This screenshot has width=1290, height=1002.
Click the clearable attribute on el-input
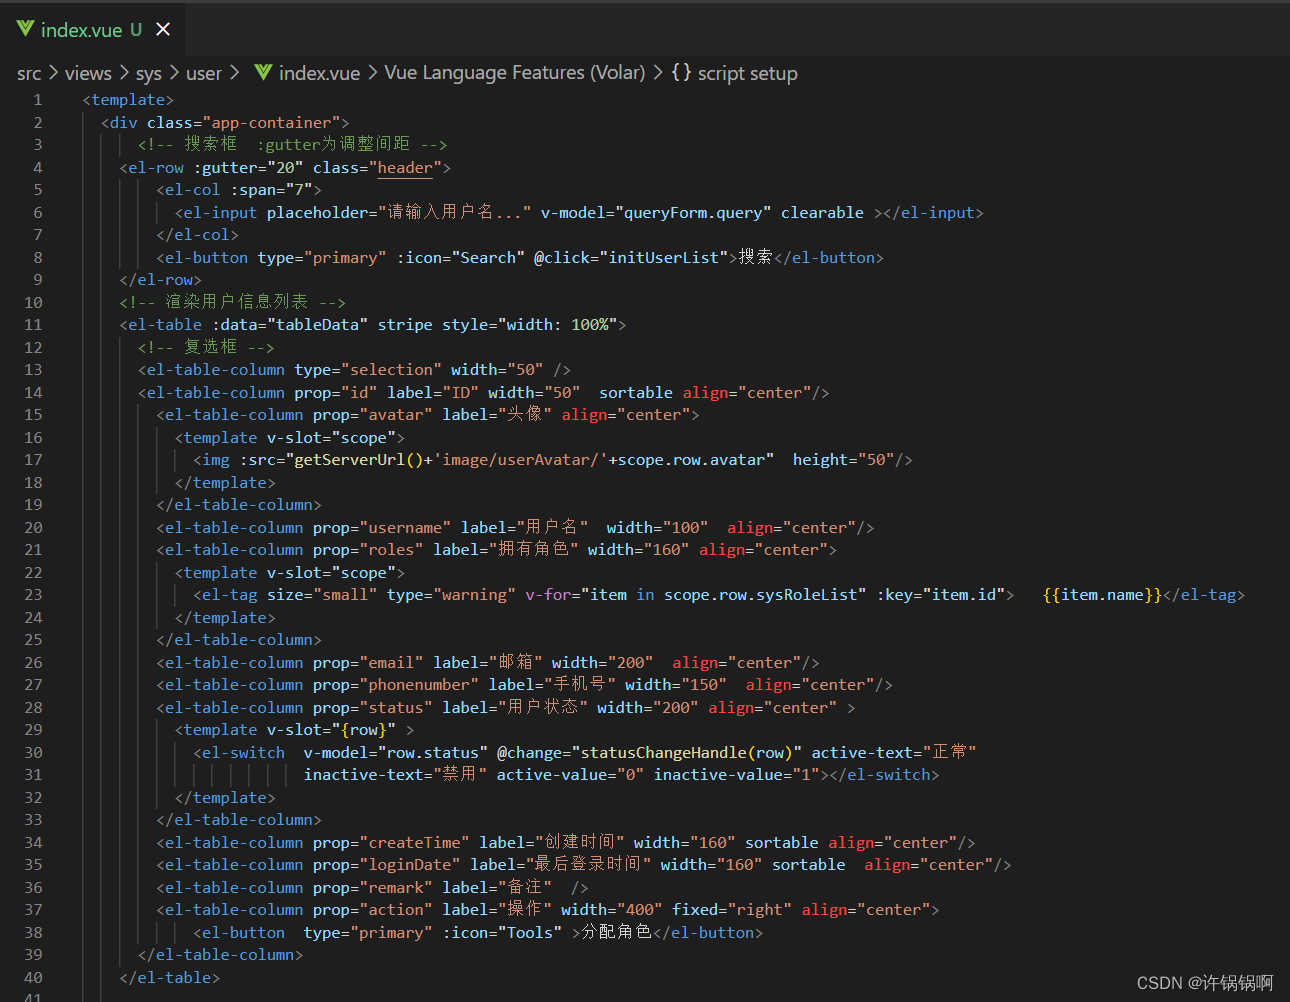pyautogui.click(x=822, y=213)
